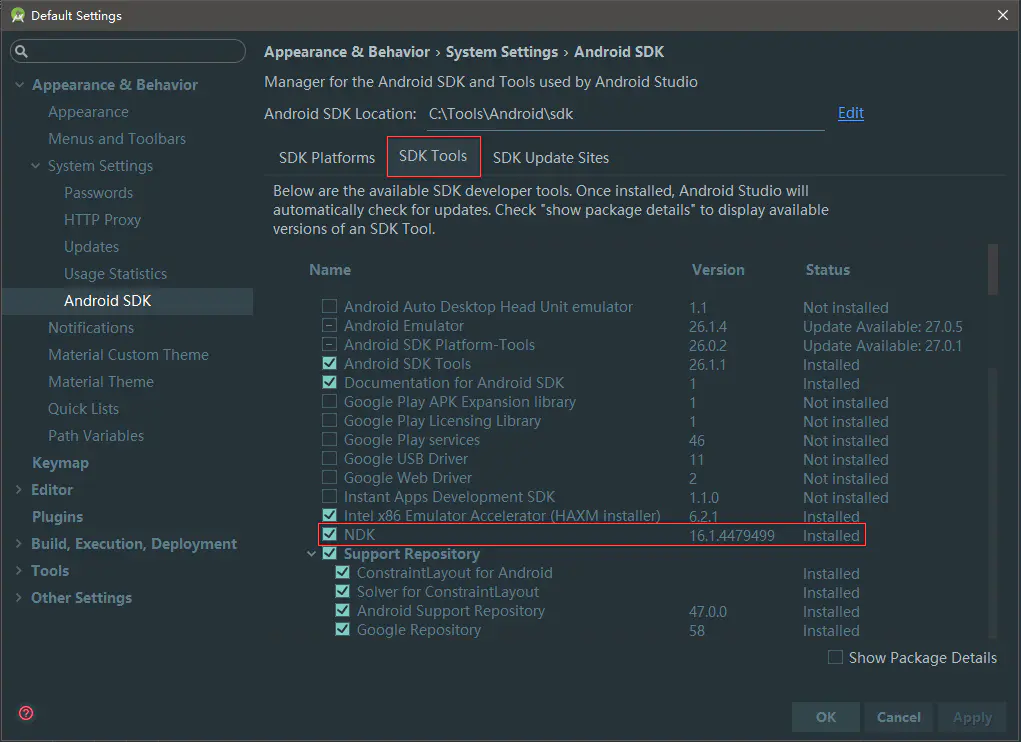Uncheck Solver for ConstraintLayout
Image resolution: width=1021 pixels, height=742 pixels.
pyautogui.click(x=343, y=591)
